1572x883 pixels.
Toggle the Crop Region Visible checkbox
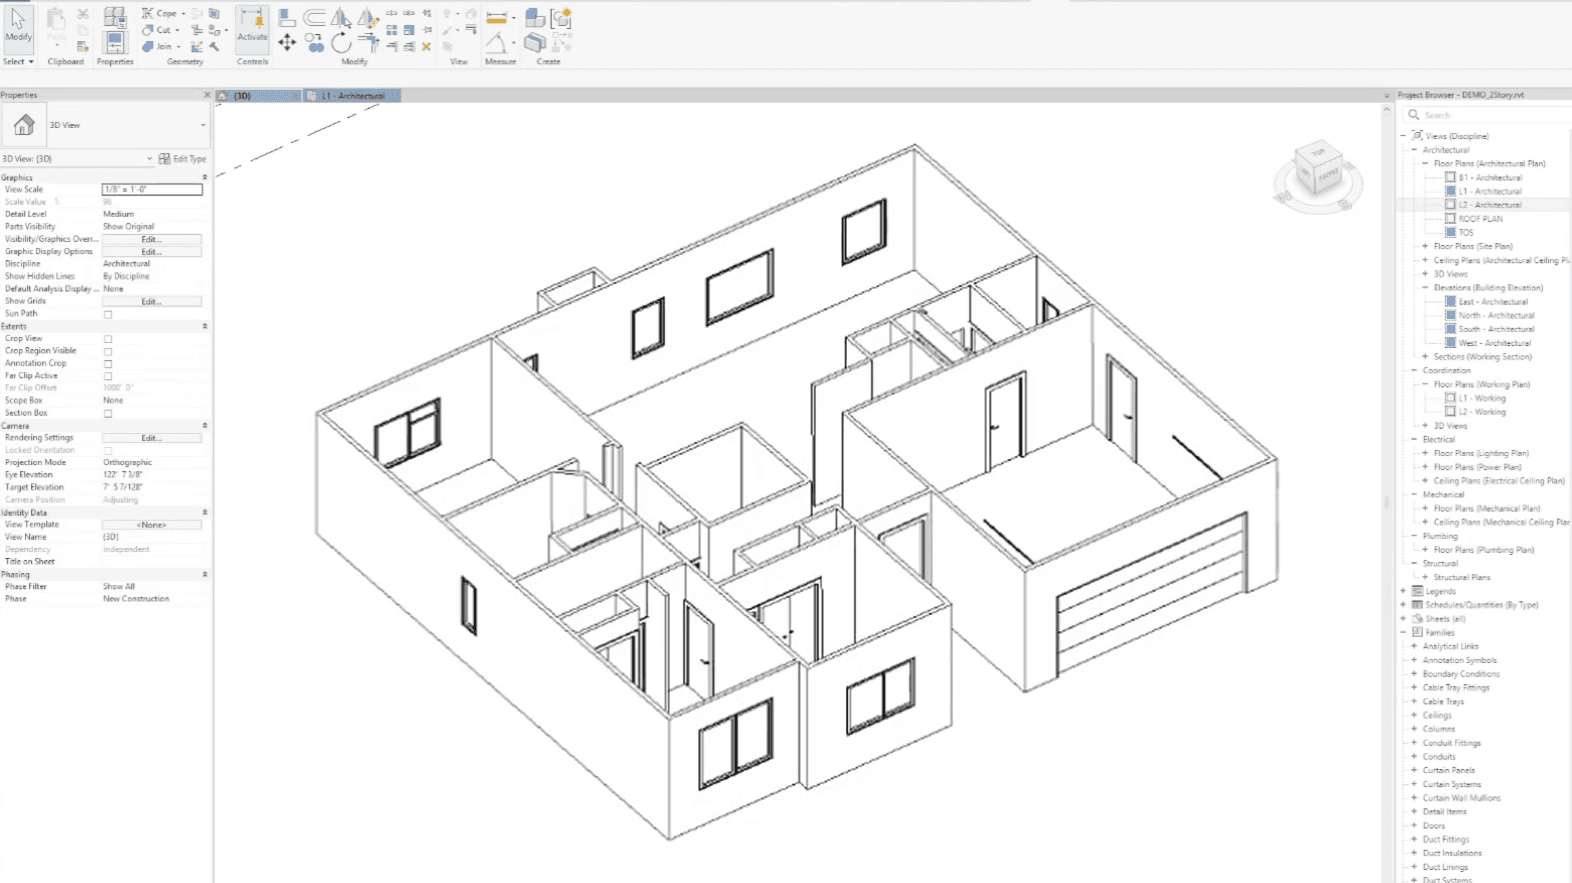pyautogui.click(x=108, y=352)
